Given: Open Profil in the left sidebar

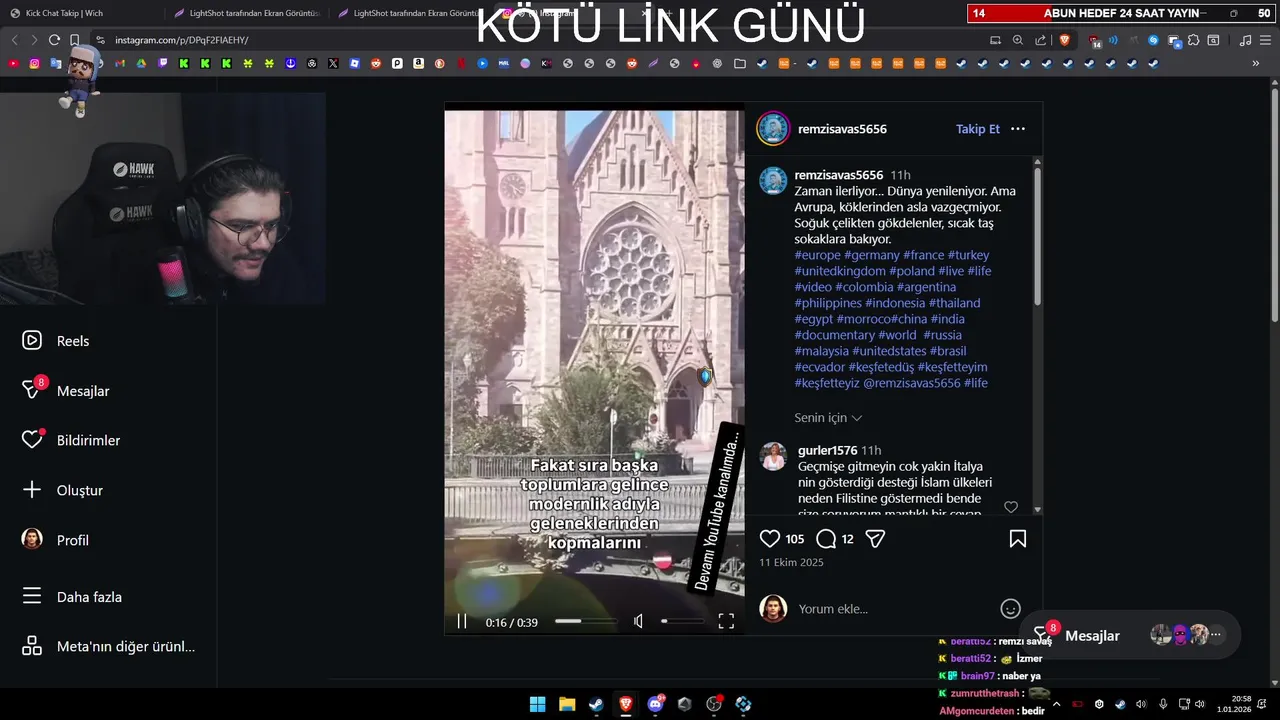Looking at the screenshot, I should click(x=56, y=540).
